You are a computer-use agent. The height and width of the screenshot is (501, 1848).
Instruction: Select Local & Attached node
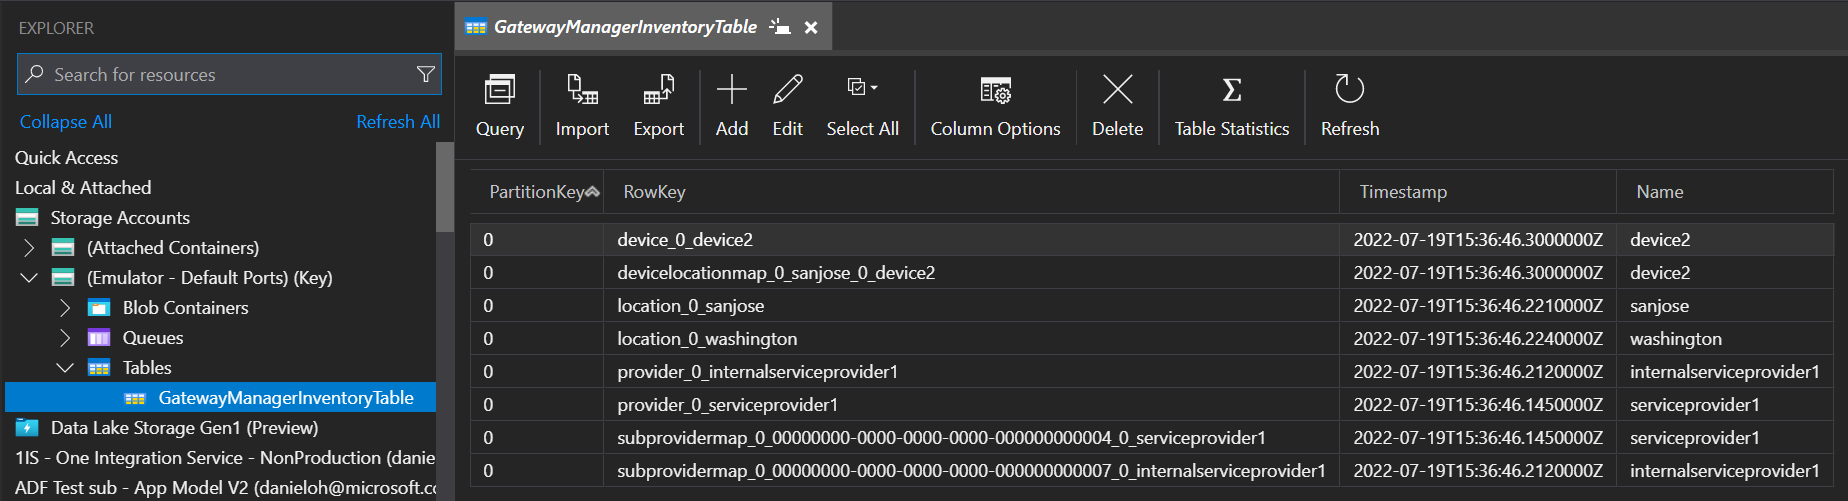[83, 187]
